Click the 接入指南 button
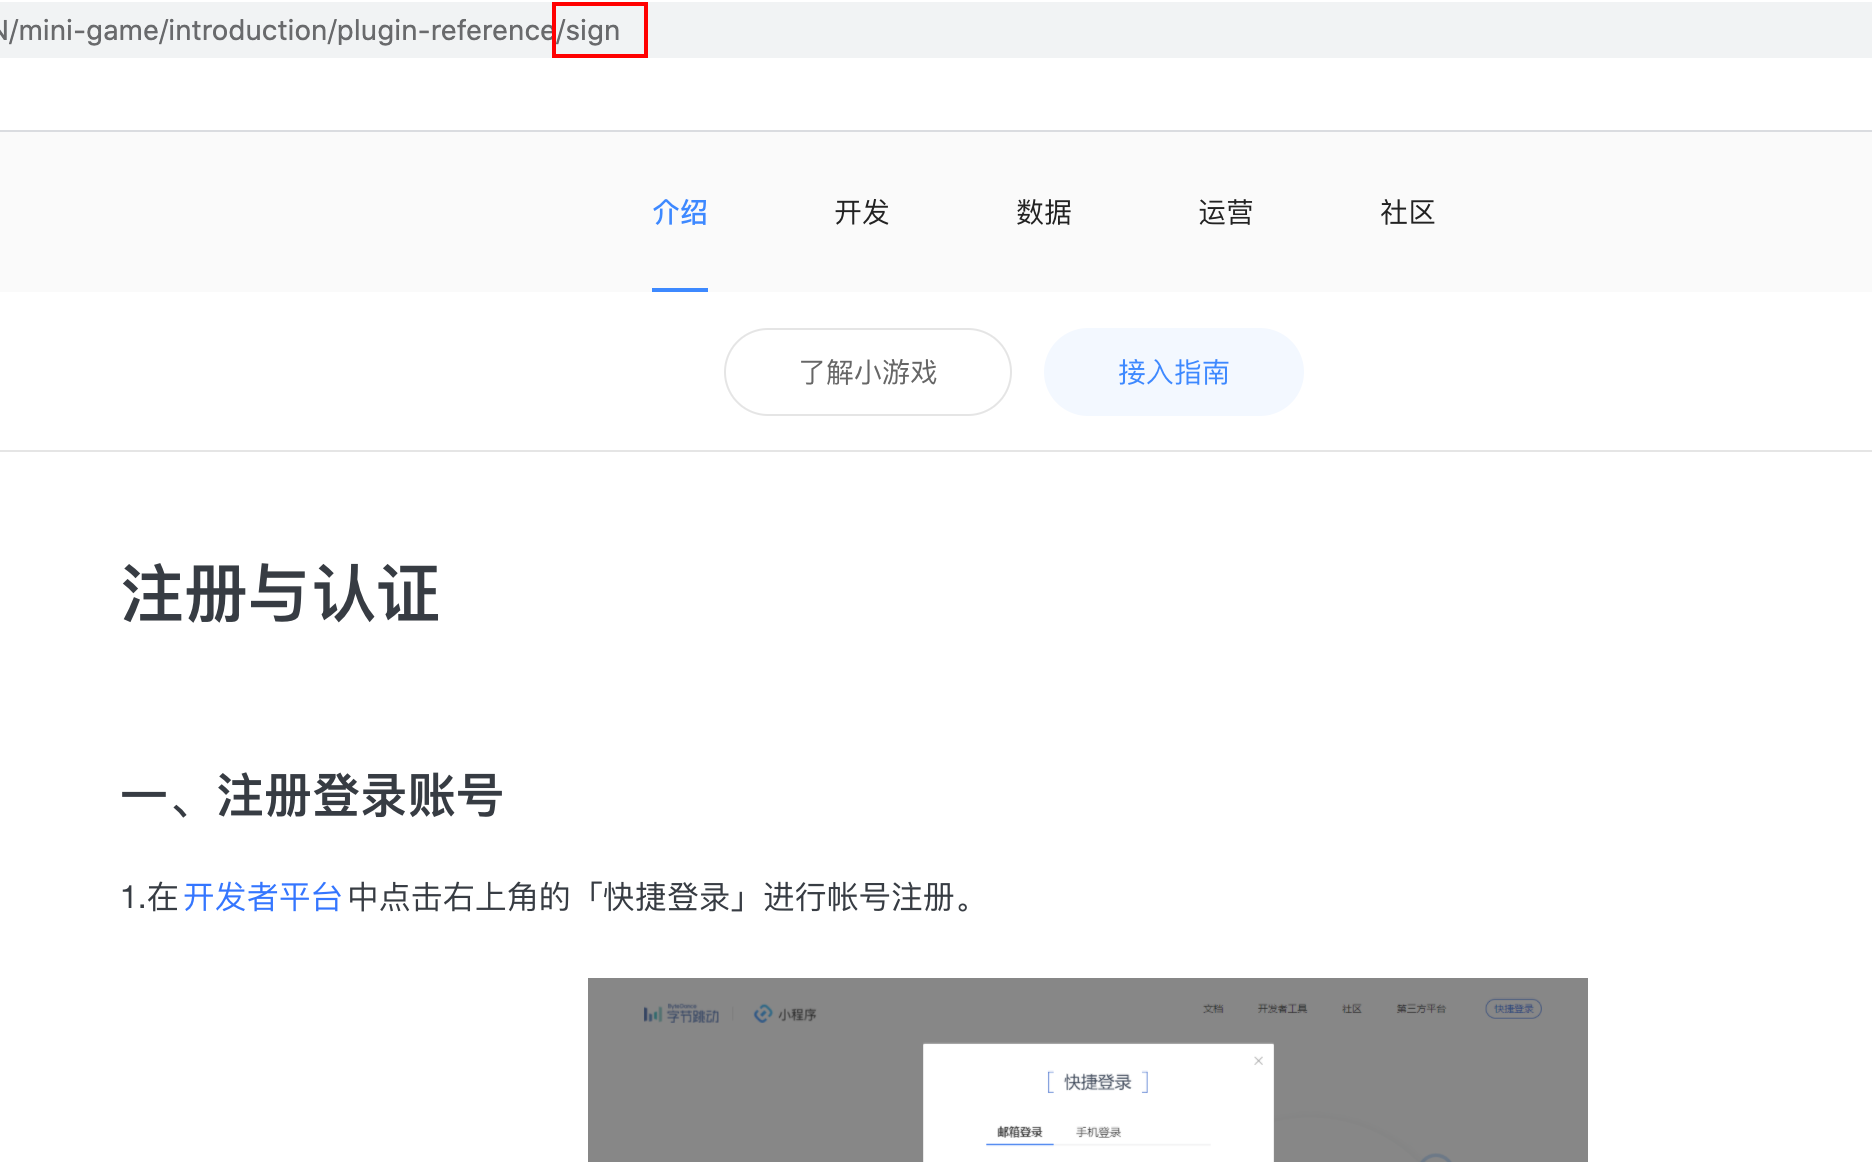Viewport: 1872px width, 1162px height. [1174, 371]
